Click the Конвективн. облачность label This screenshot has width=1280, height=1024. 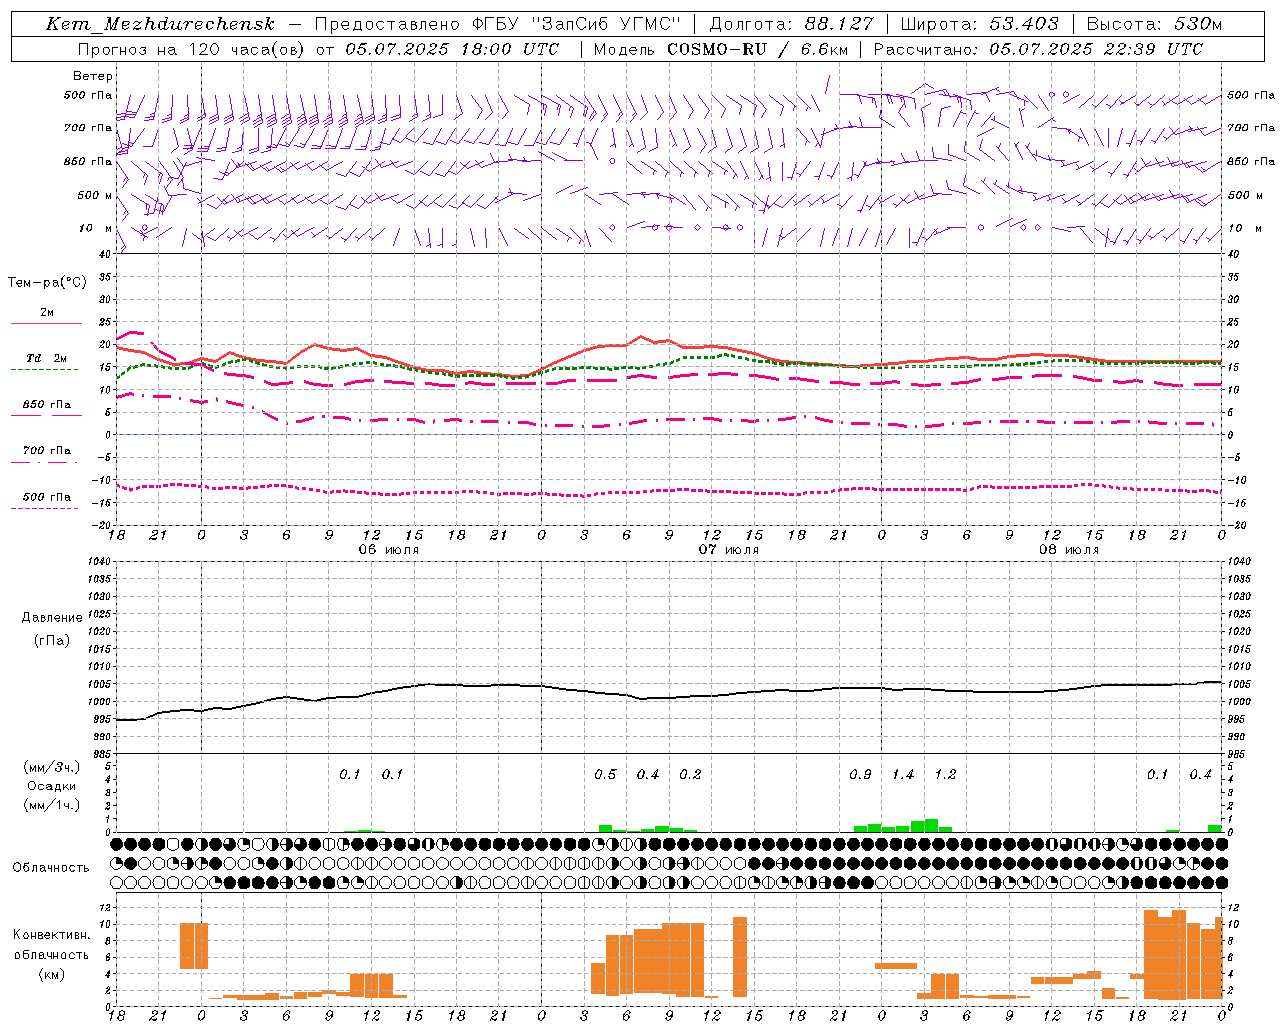click(51, 945)
